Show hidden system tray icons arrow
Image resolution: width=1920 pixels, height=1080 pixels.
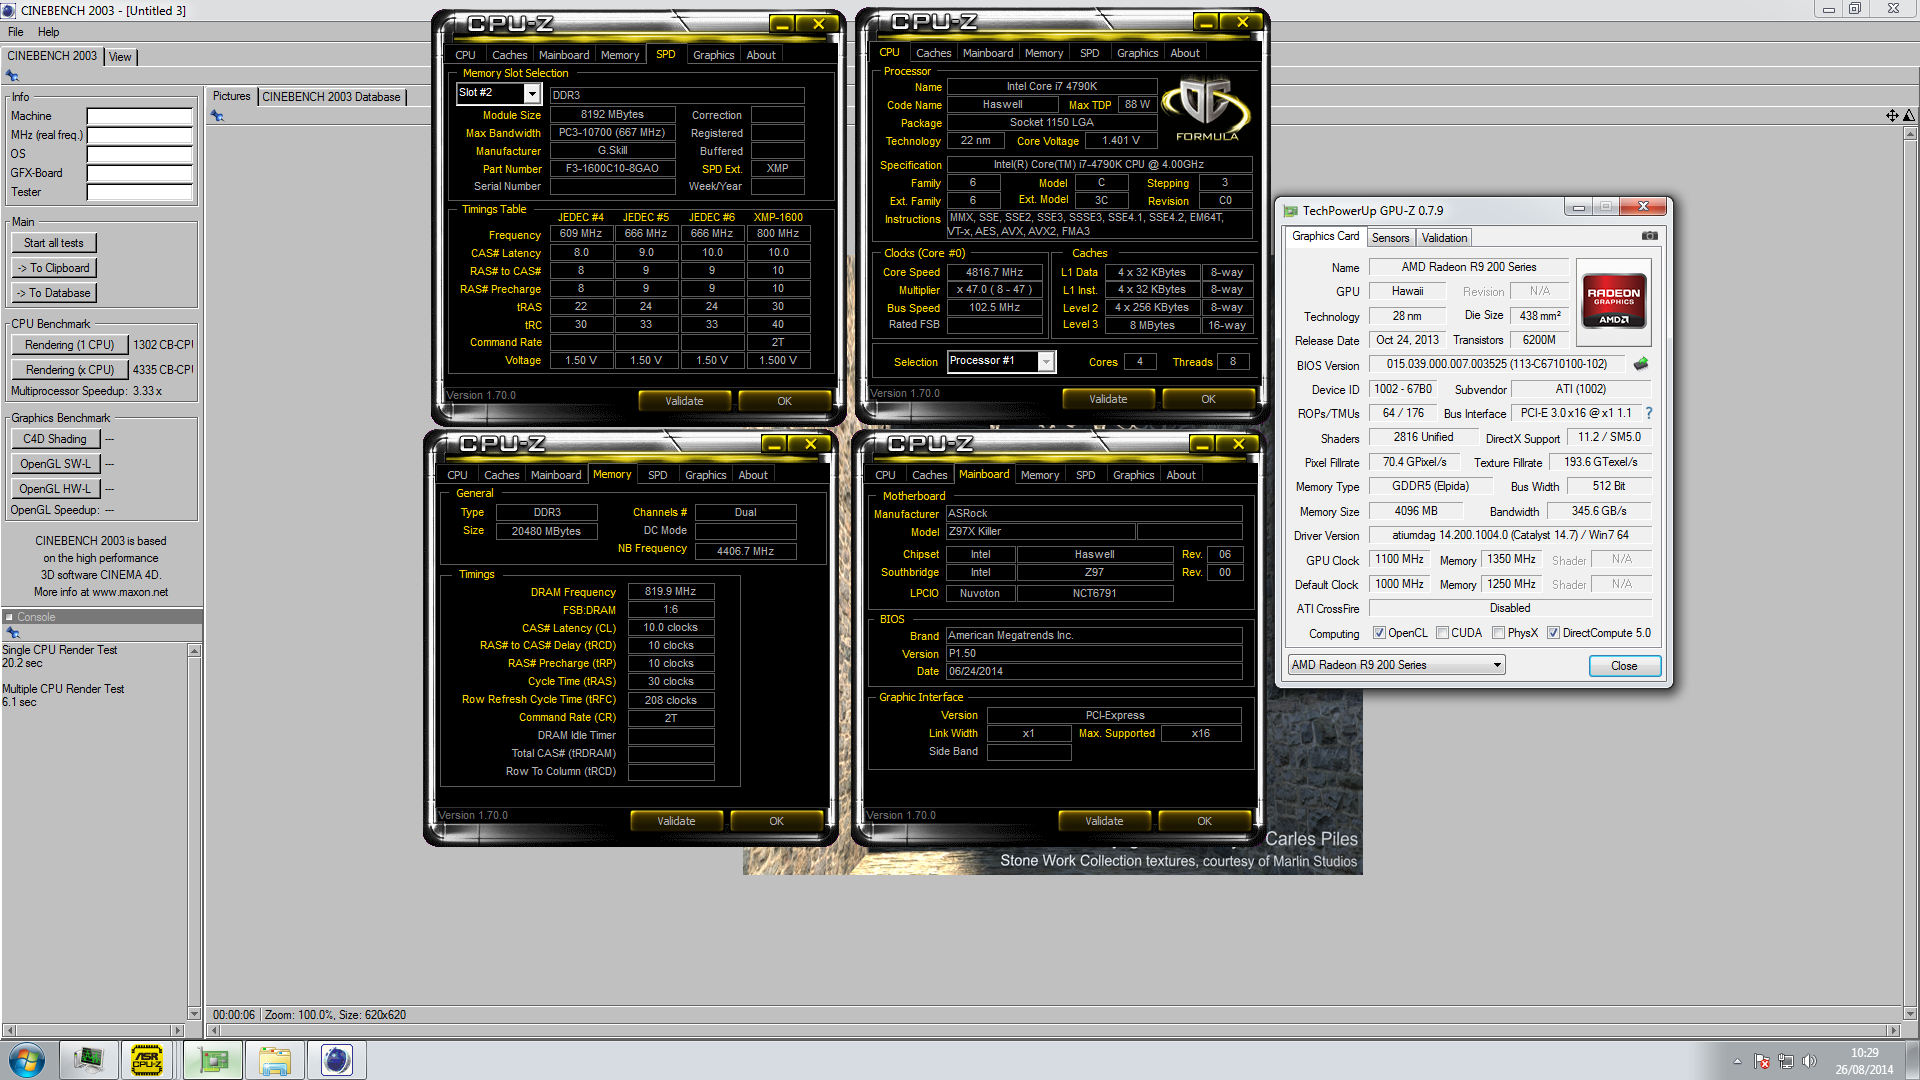(1737, 1061)
